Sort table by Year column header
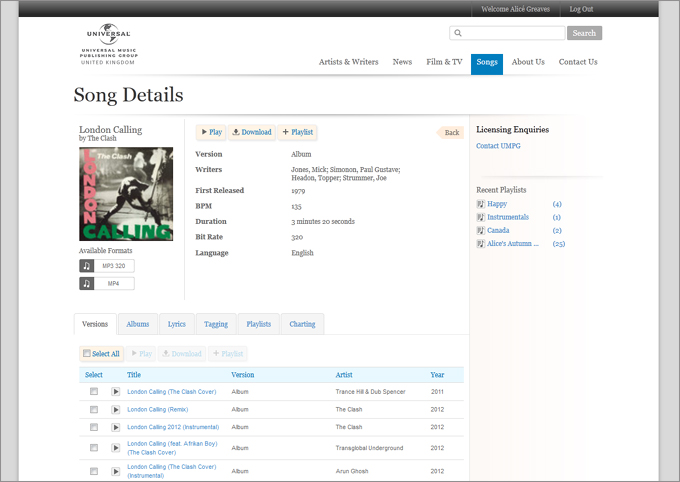The height and width of the screenshot is (482, 680). [437, 375]
